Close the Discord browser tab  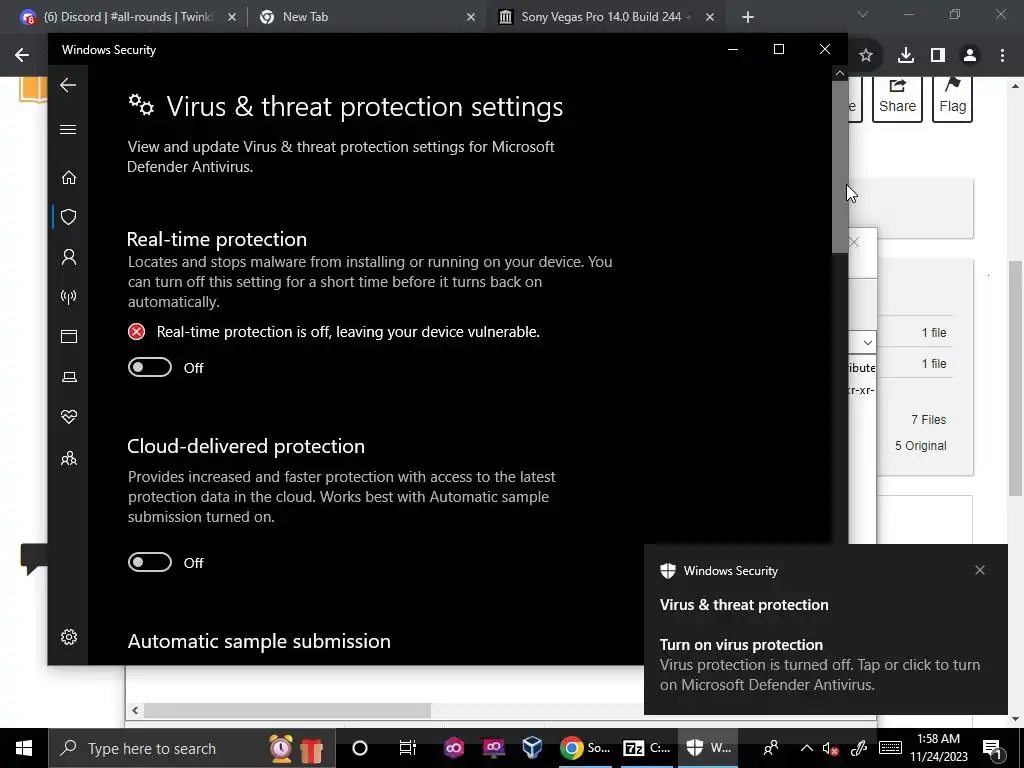pos(232,18)
